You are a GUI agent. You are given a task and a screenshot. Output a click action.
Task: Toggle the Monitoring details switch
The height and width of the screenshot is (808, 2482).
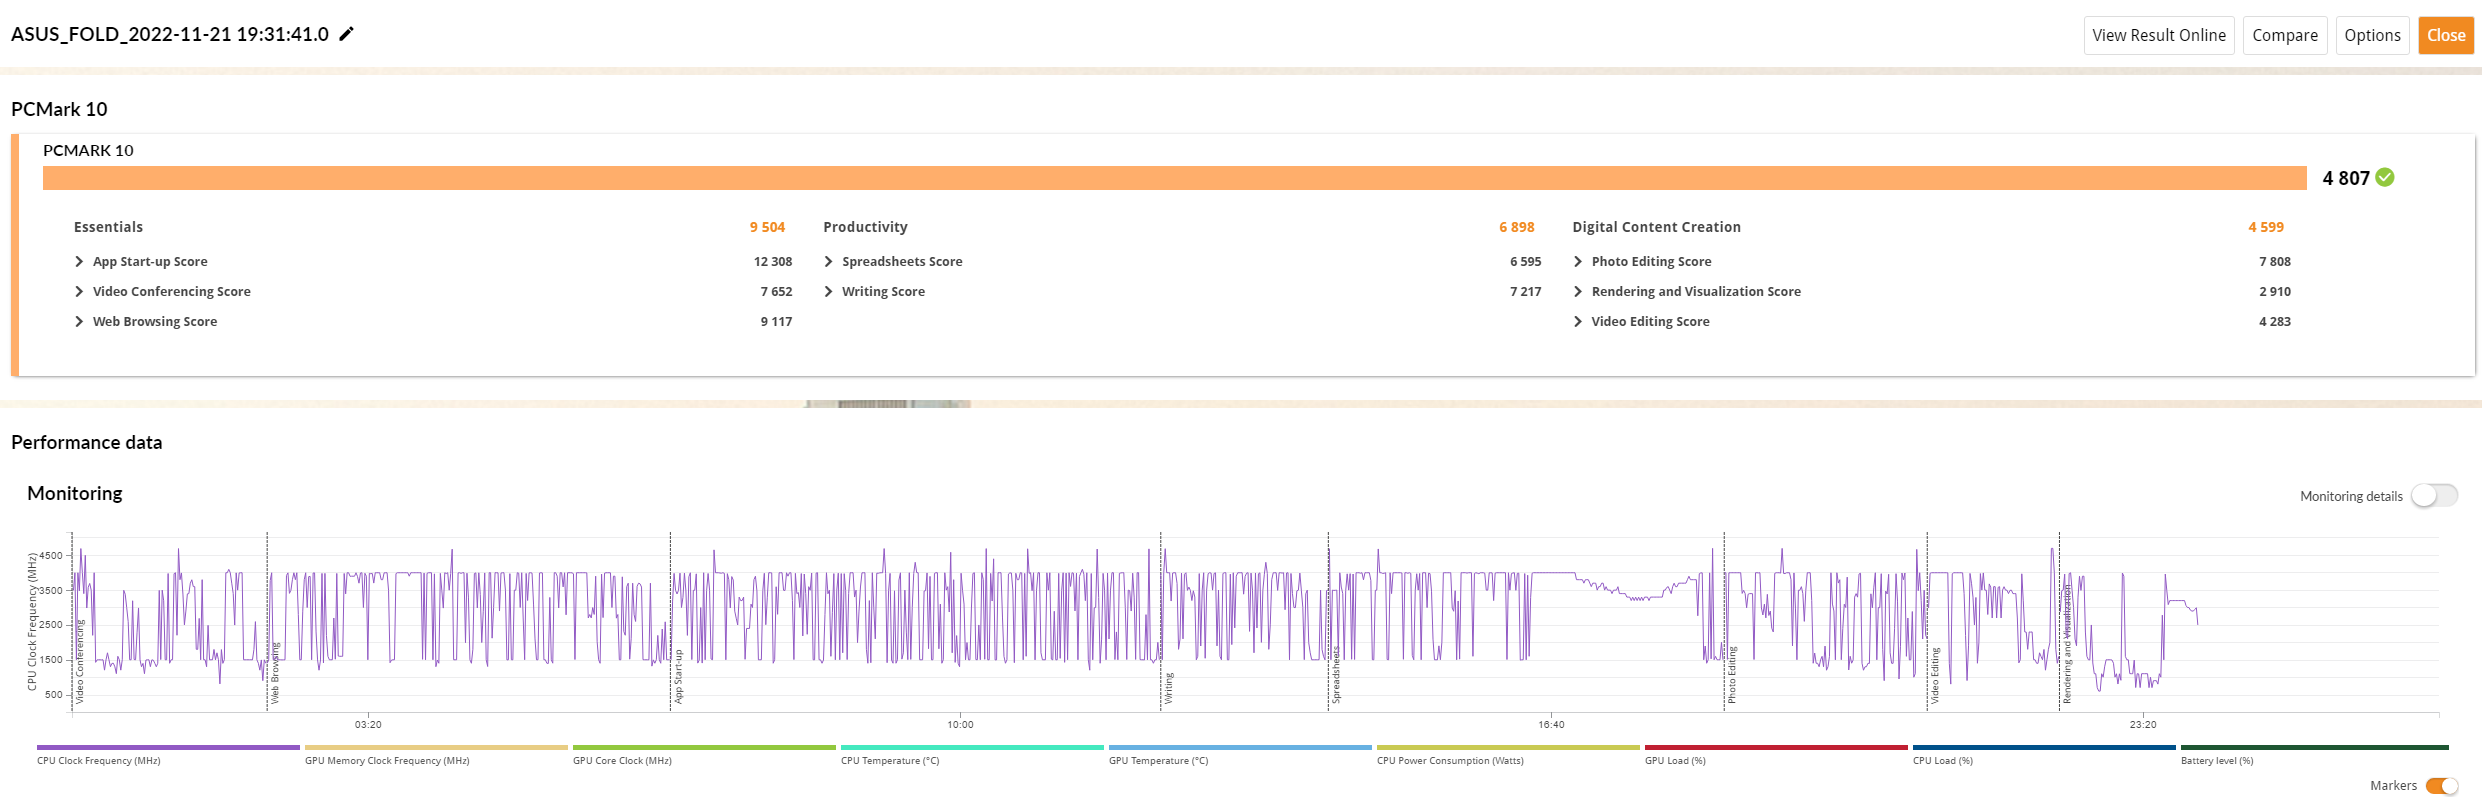coord(2434,495)
